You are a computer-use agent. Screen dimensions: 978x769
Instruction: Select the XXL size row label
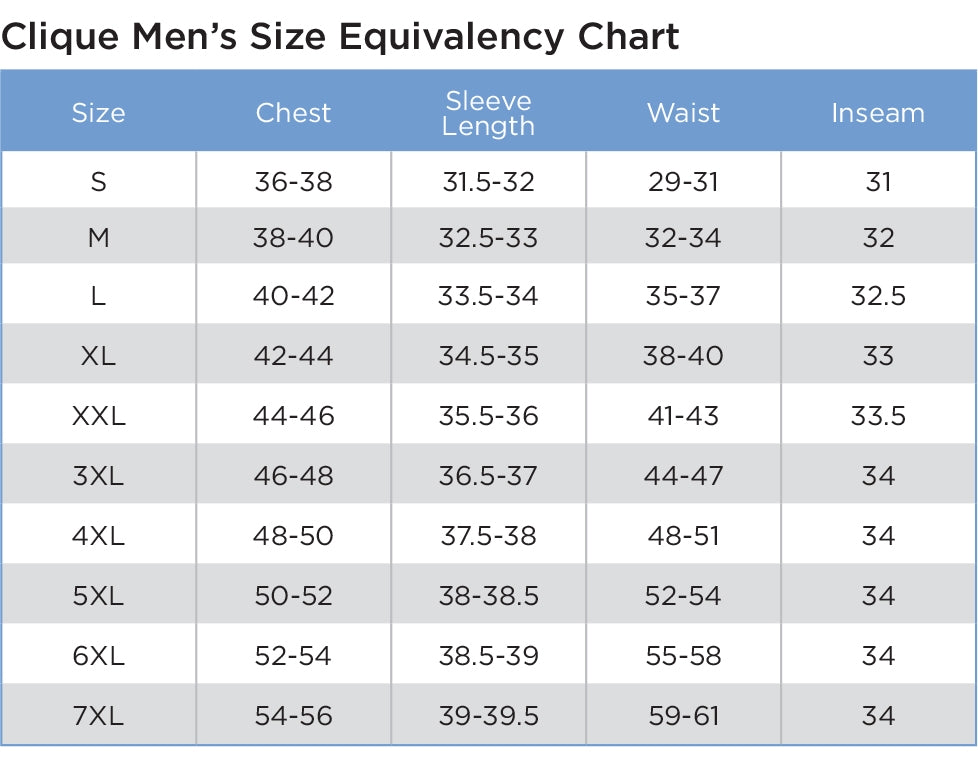point(98,416)
